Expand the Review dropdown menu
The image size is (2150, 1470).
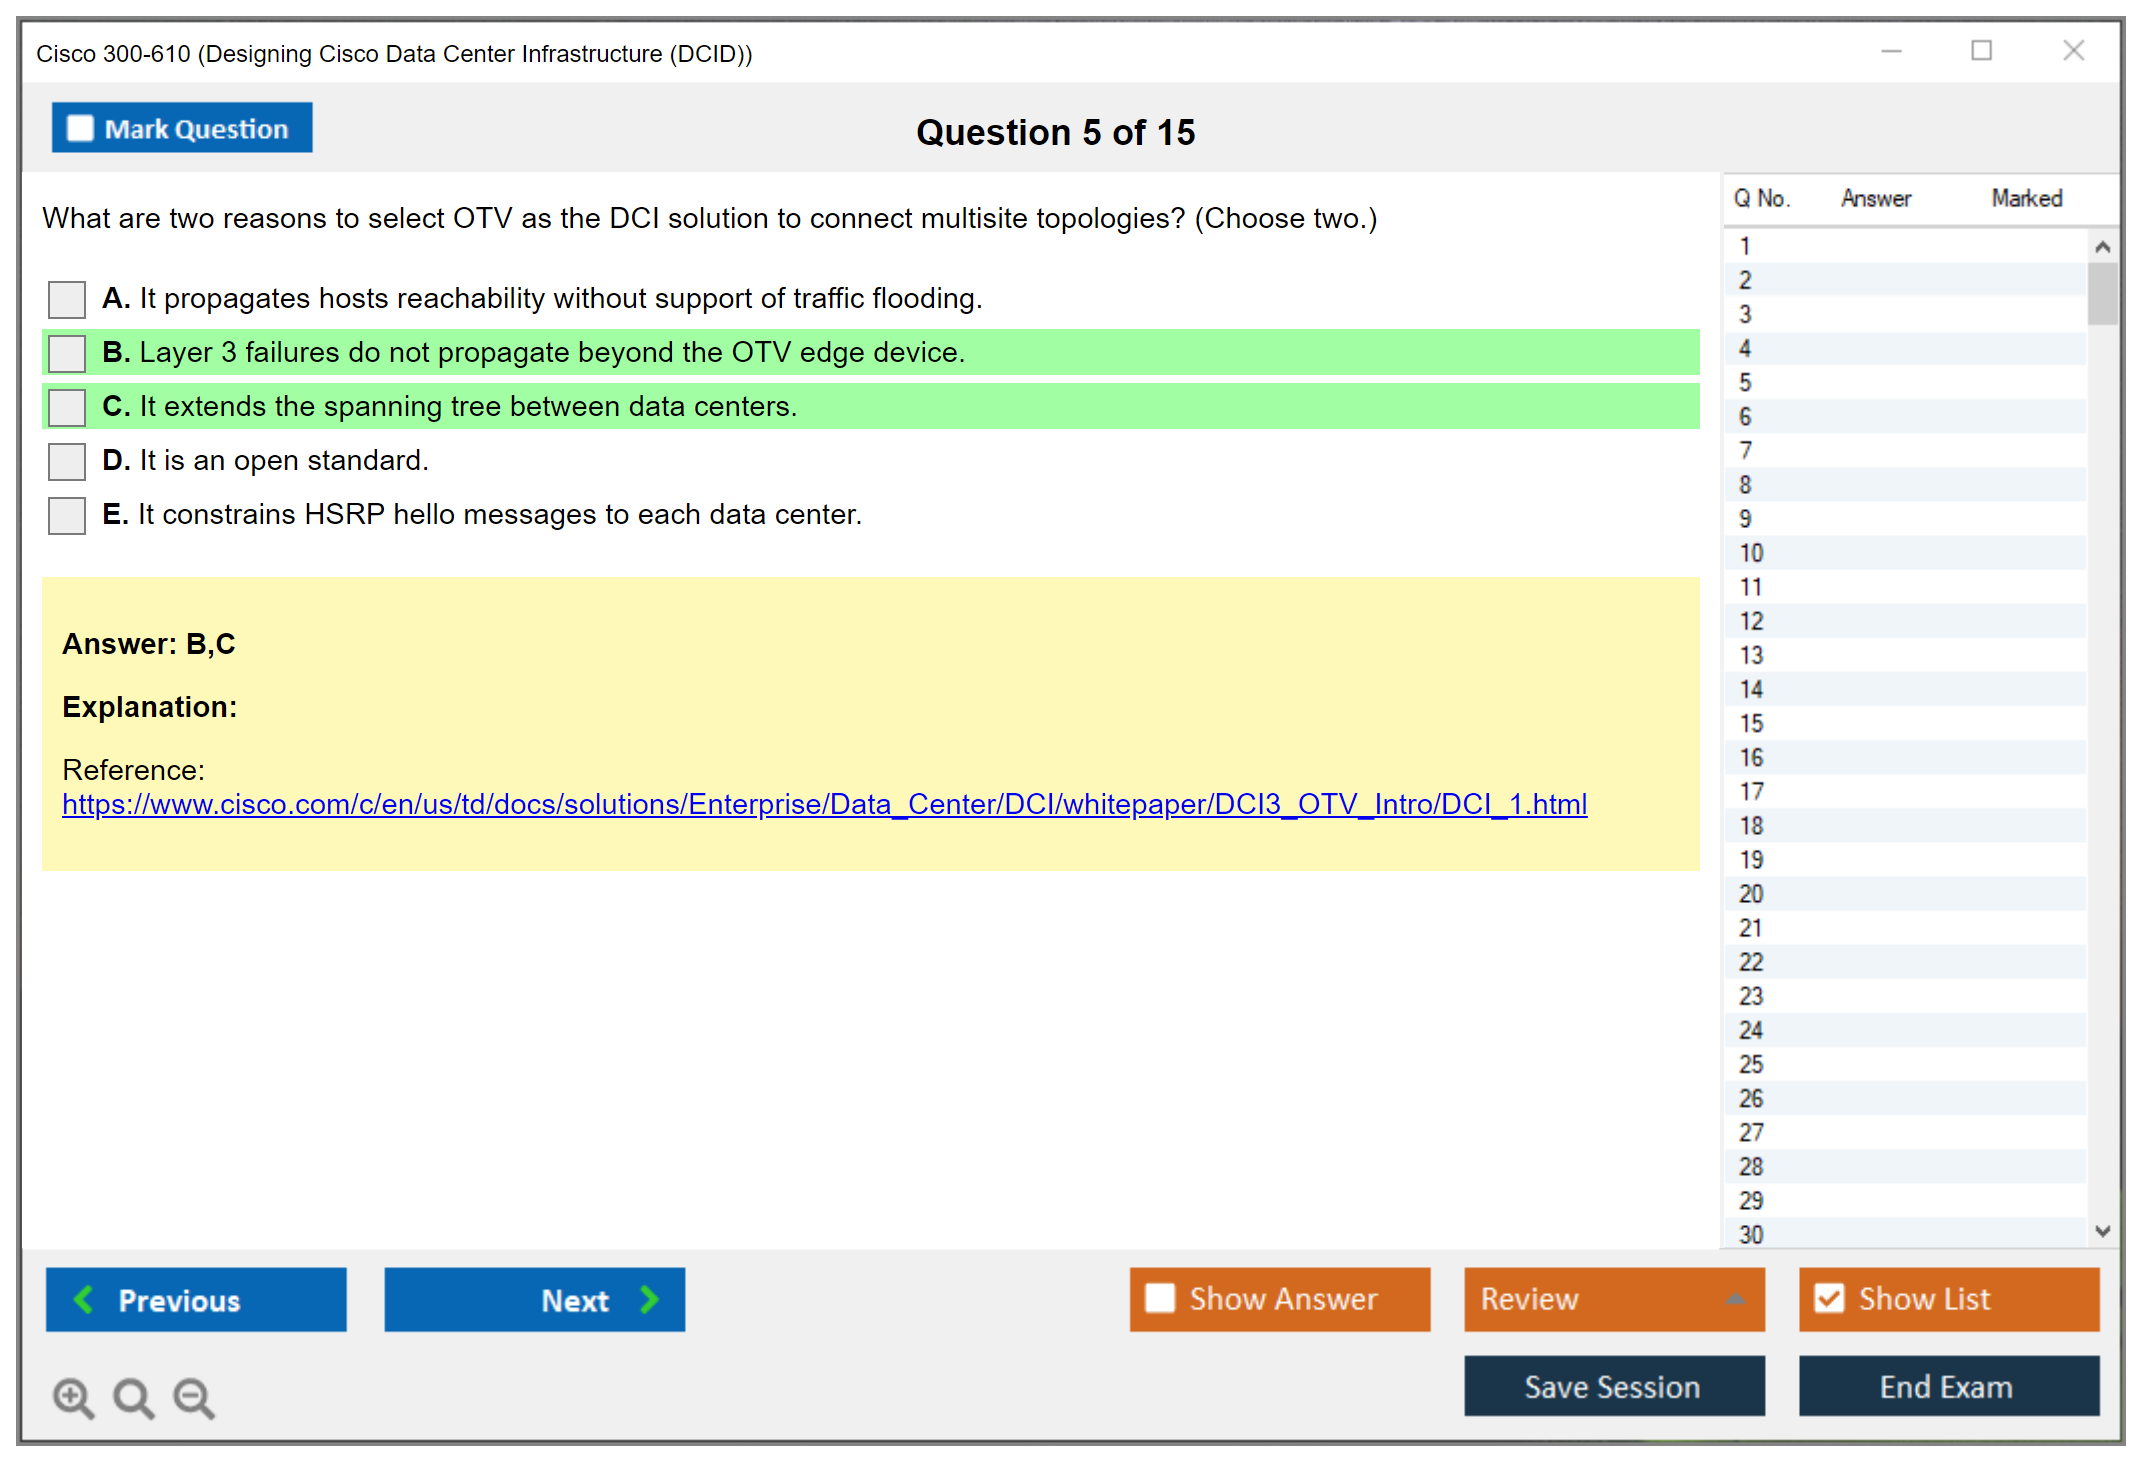click(1735, 1299)
